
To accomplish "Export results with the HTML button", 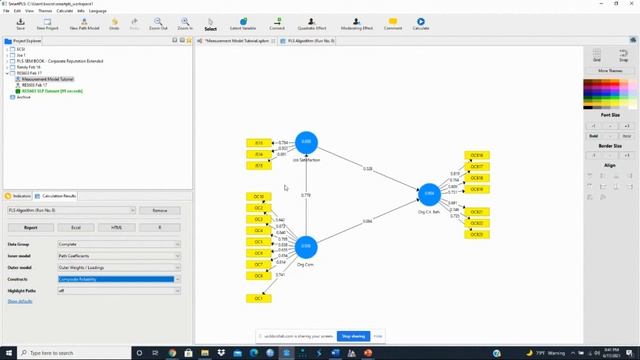I will (117, 228).
